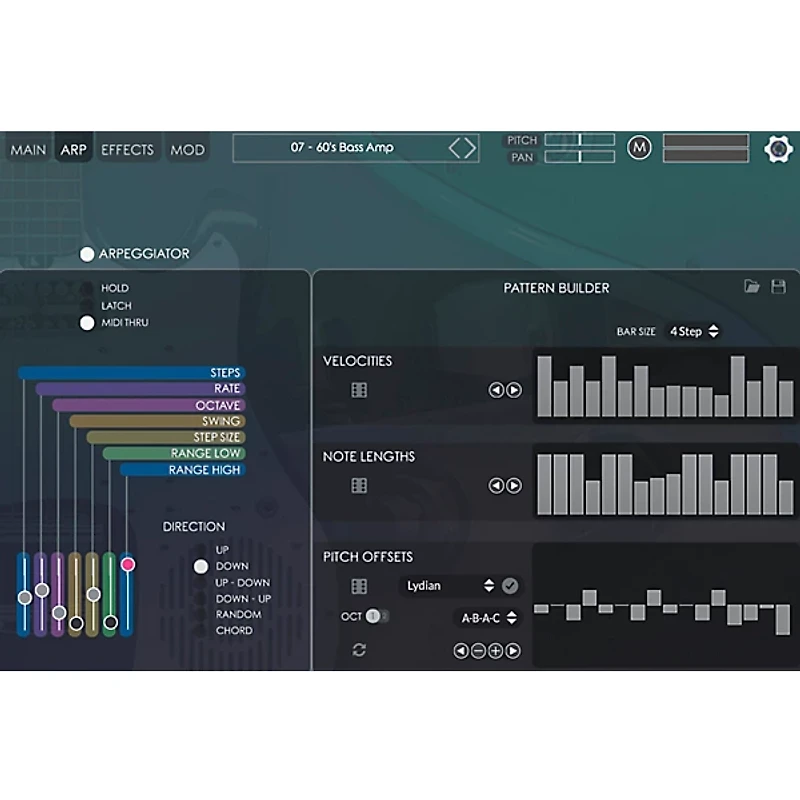Confirm the Lydian scale checkmark icon
This screenshot has width=800, height=800.
510,586
